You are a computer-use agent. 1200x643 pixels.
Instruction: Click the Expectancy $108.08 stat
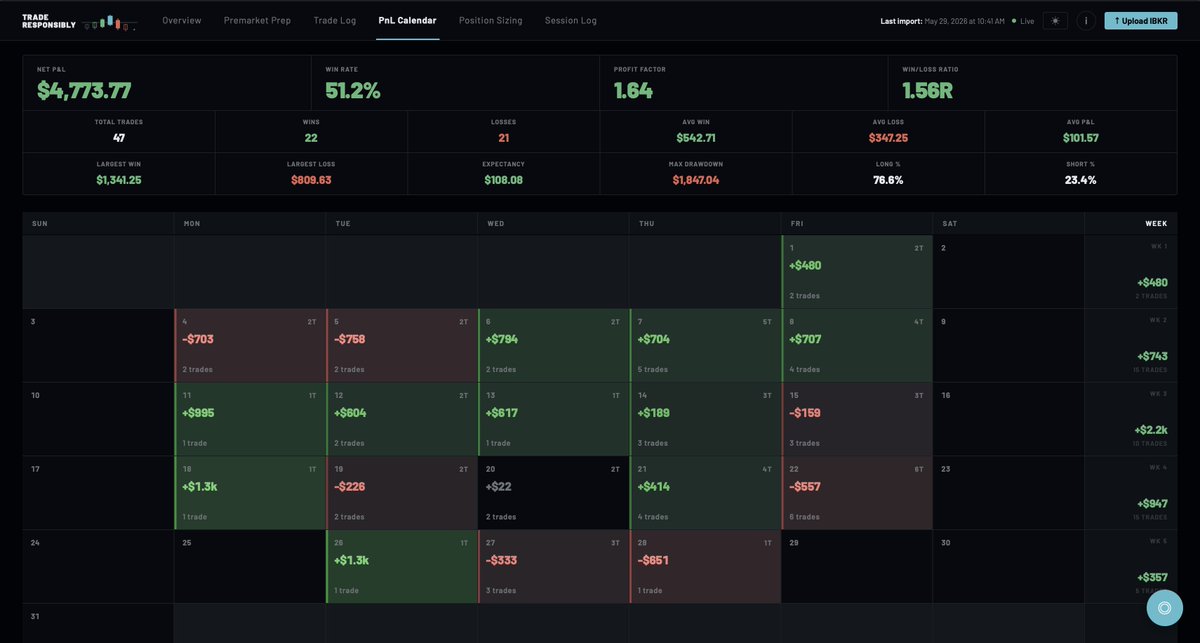[x=504, y=173]
